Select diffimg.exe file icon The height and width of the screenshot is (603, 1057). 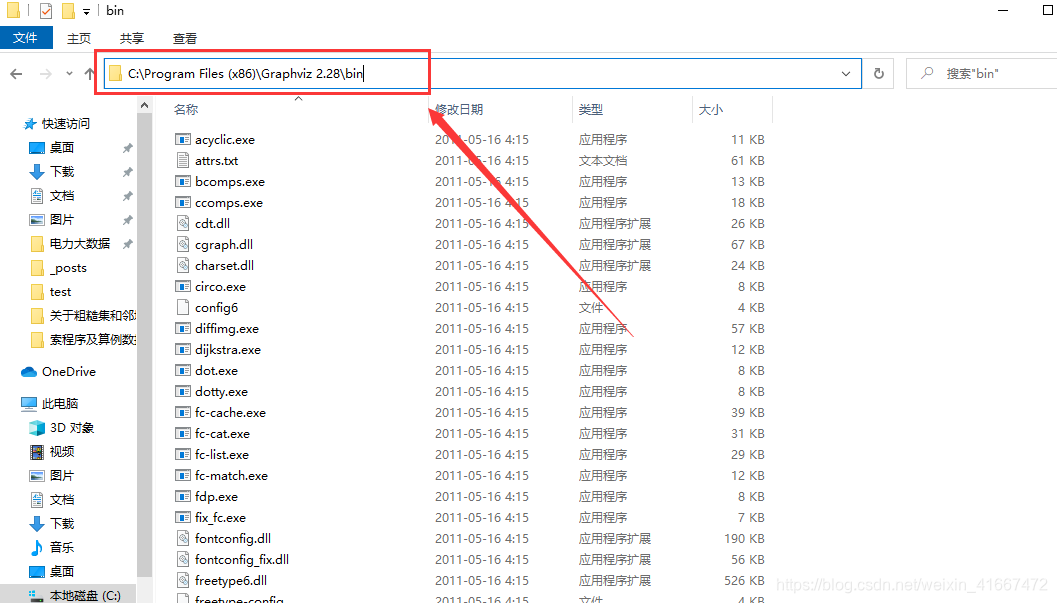pos(183,328)
